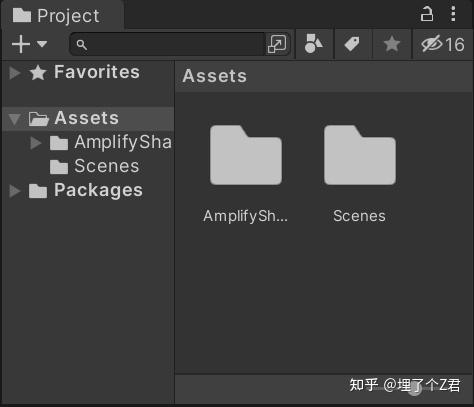Click the open search in window icon

[x=277, y=44]
